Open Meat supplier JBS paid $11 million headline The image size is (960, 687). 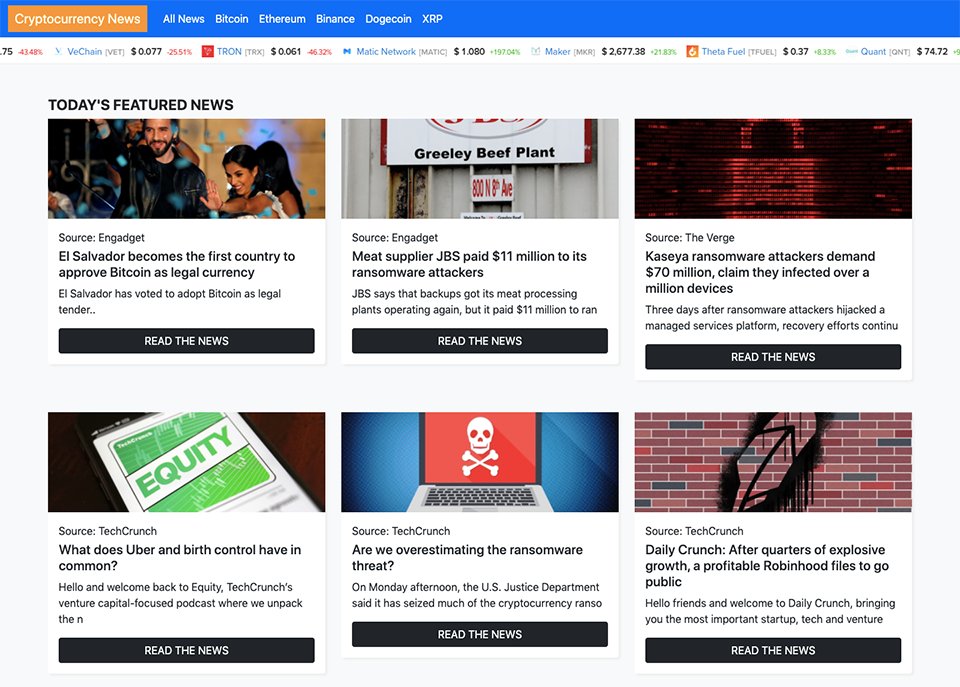(470, 265)
